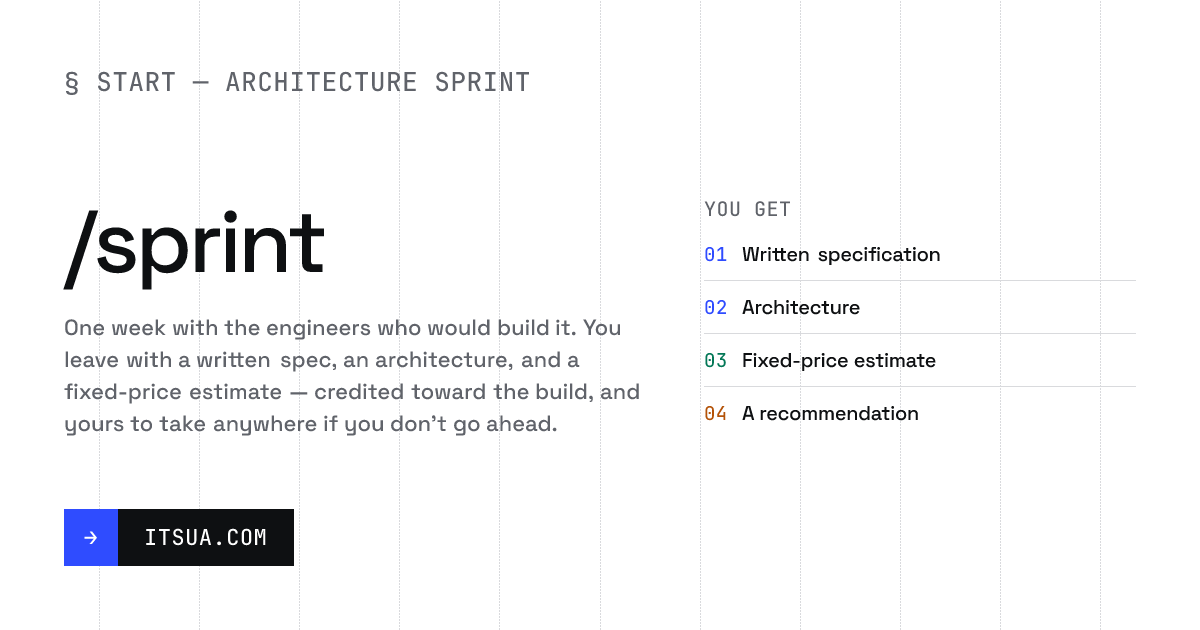Click the blue 01 number marker
The height and width of the screenshot is (630, 1200).
coord(715,255)
